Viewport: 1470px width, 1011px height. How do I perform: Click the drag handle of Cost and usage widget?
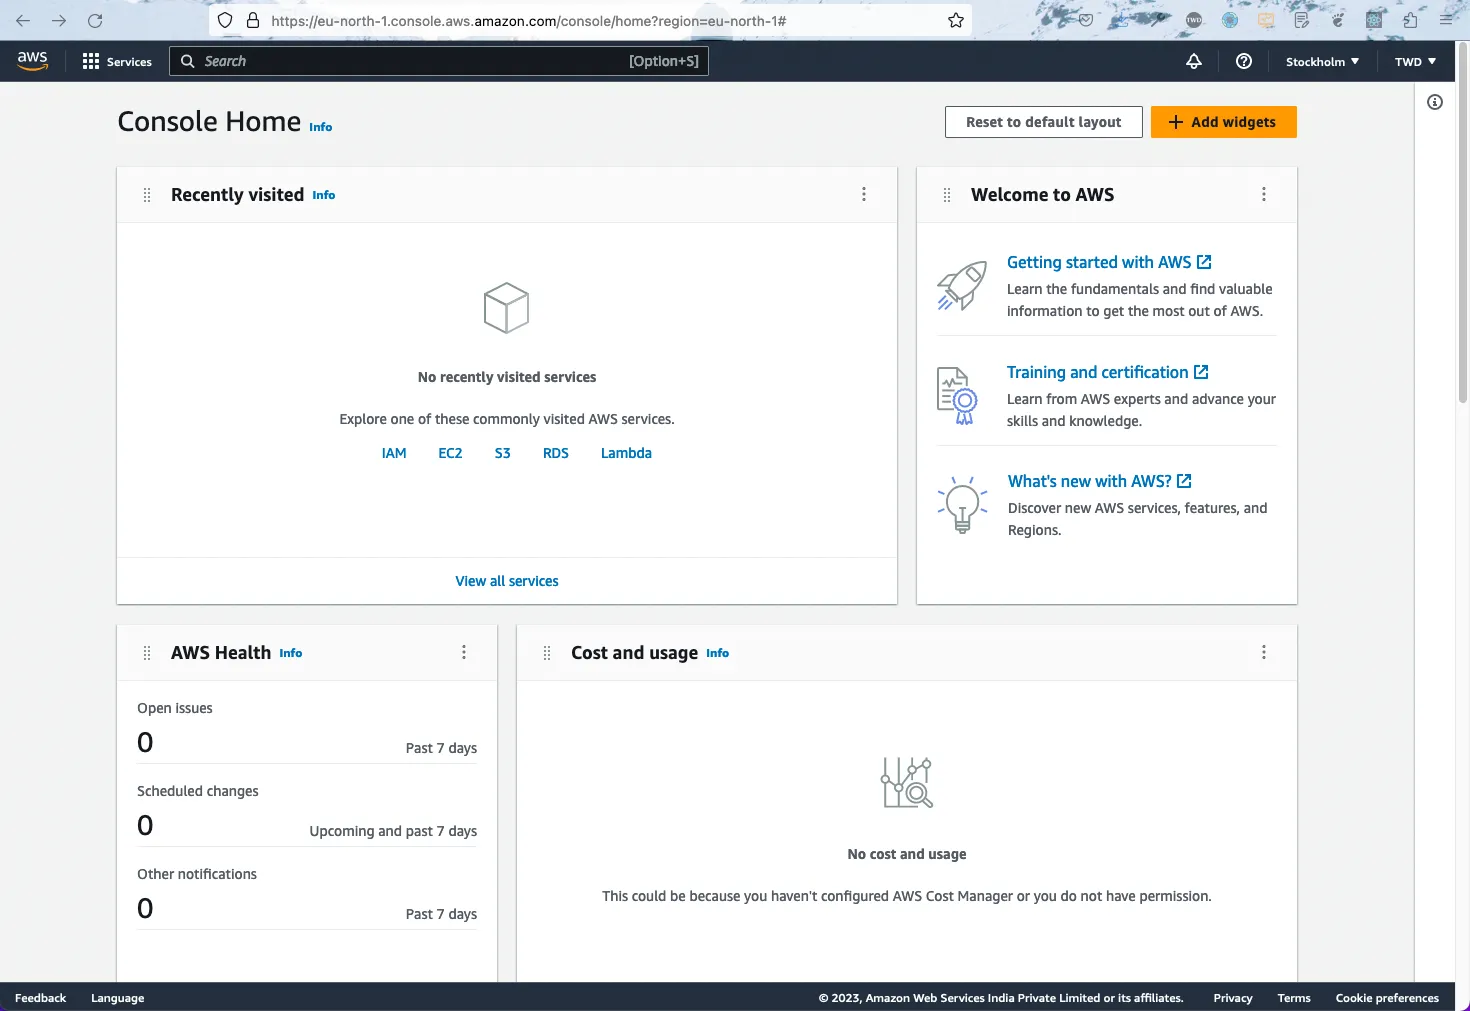point(547,653)
